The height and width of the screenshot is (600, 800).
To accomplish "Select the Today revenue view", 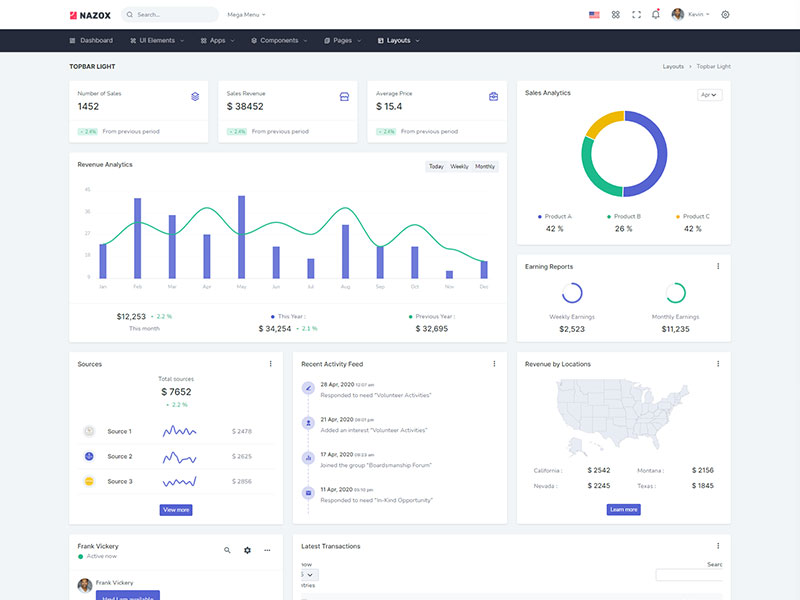I will [436, 167].
